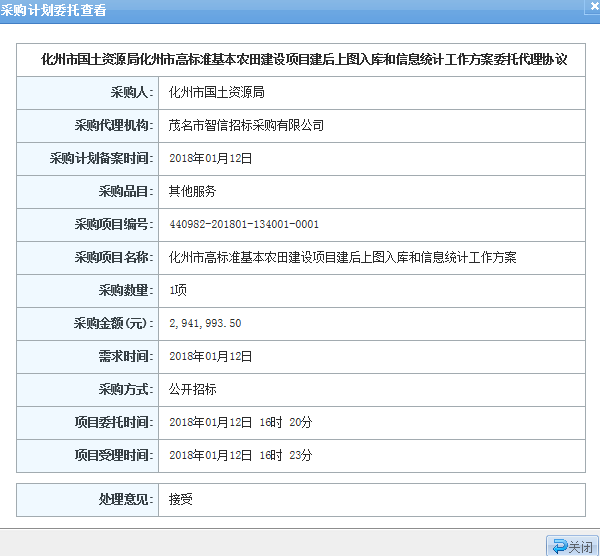Click the 采购方式 value 公开招标
This screenshot has height=556, width=600.
(x=193, y=389)
